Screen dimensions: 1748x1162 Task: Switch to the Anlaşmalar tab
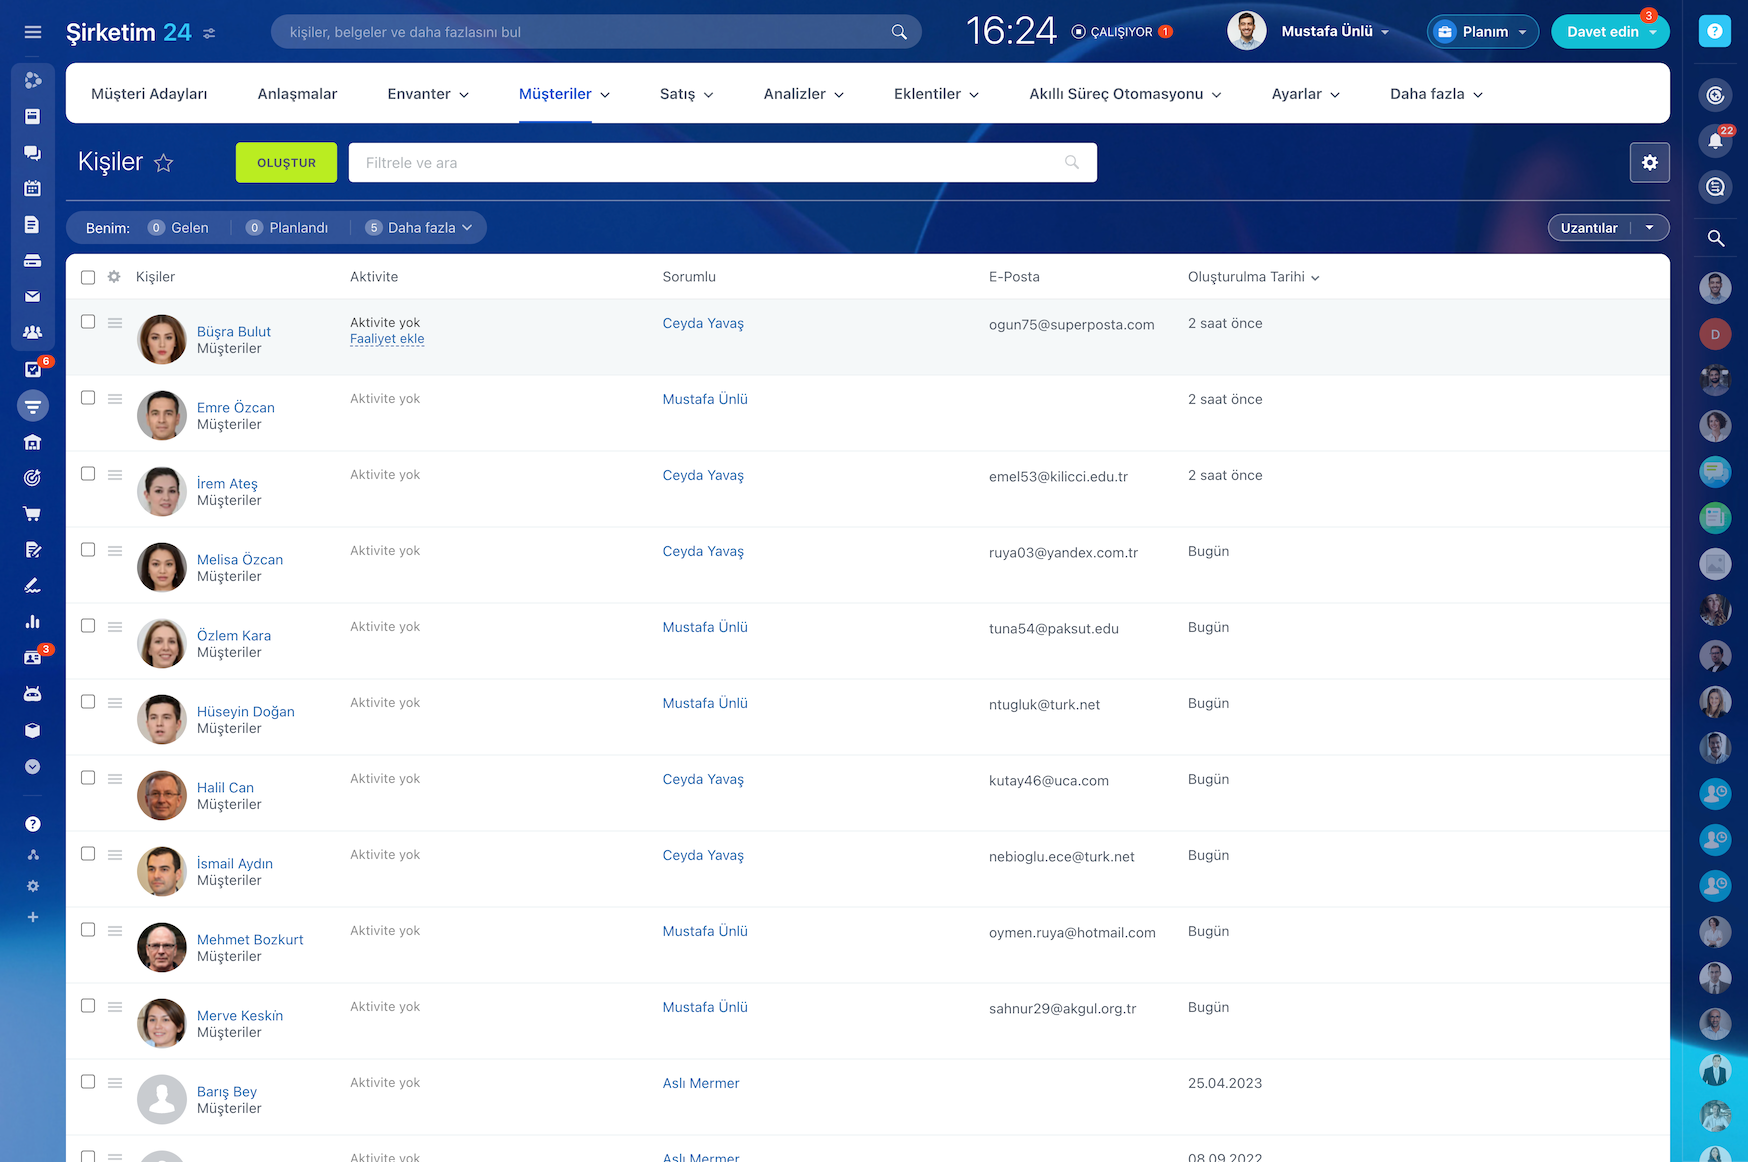(x=297, y=94)
